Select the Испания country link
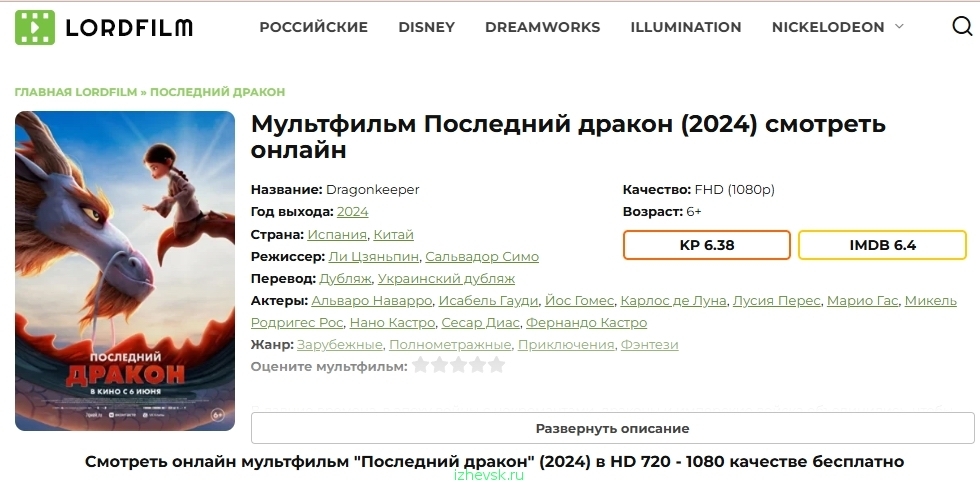The height and width of the screenshot is (482, 980). click(337, 234)
